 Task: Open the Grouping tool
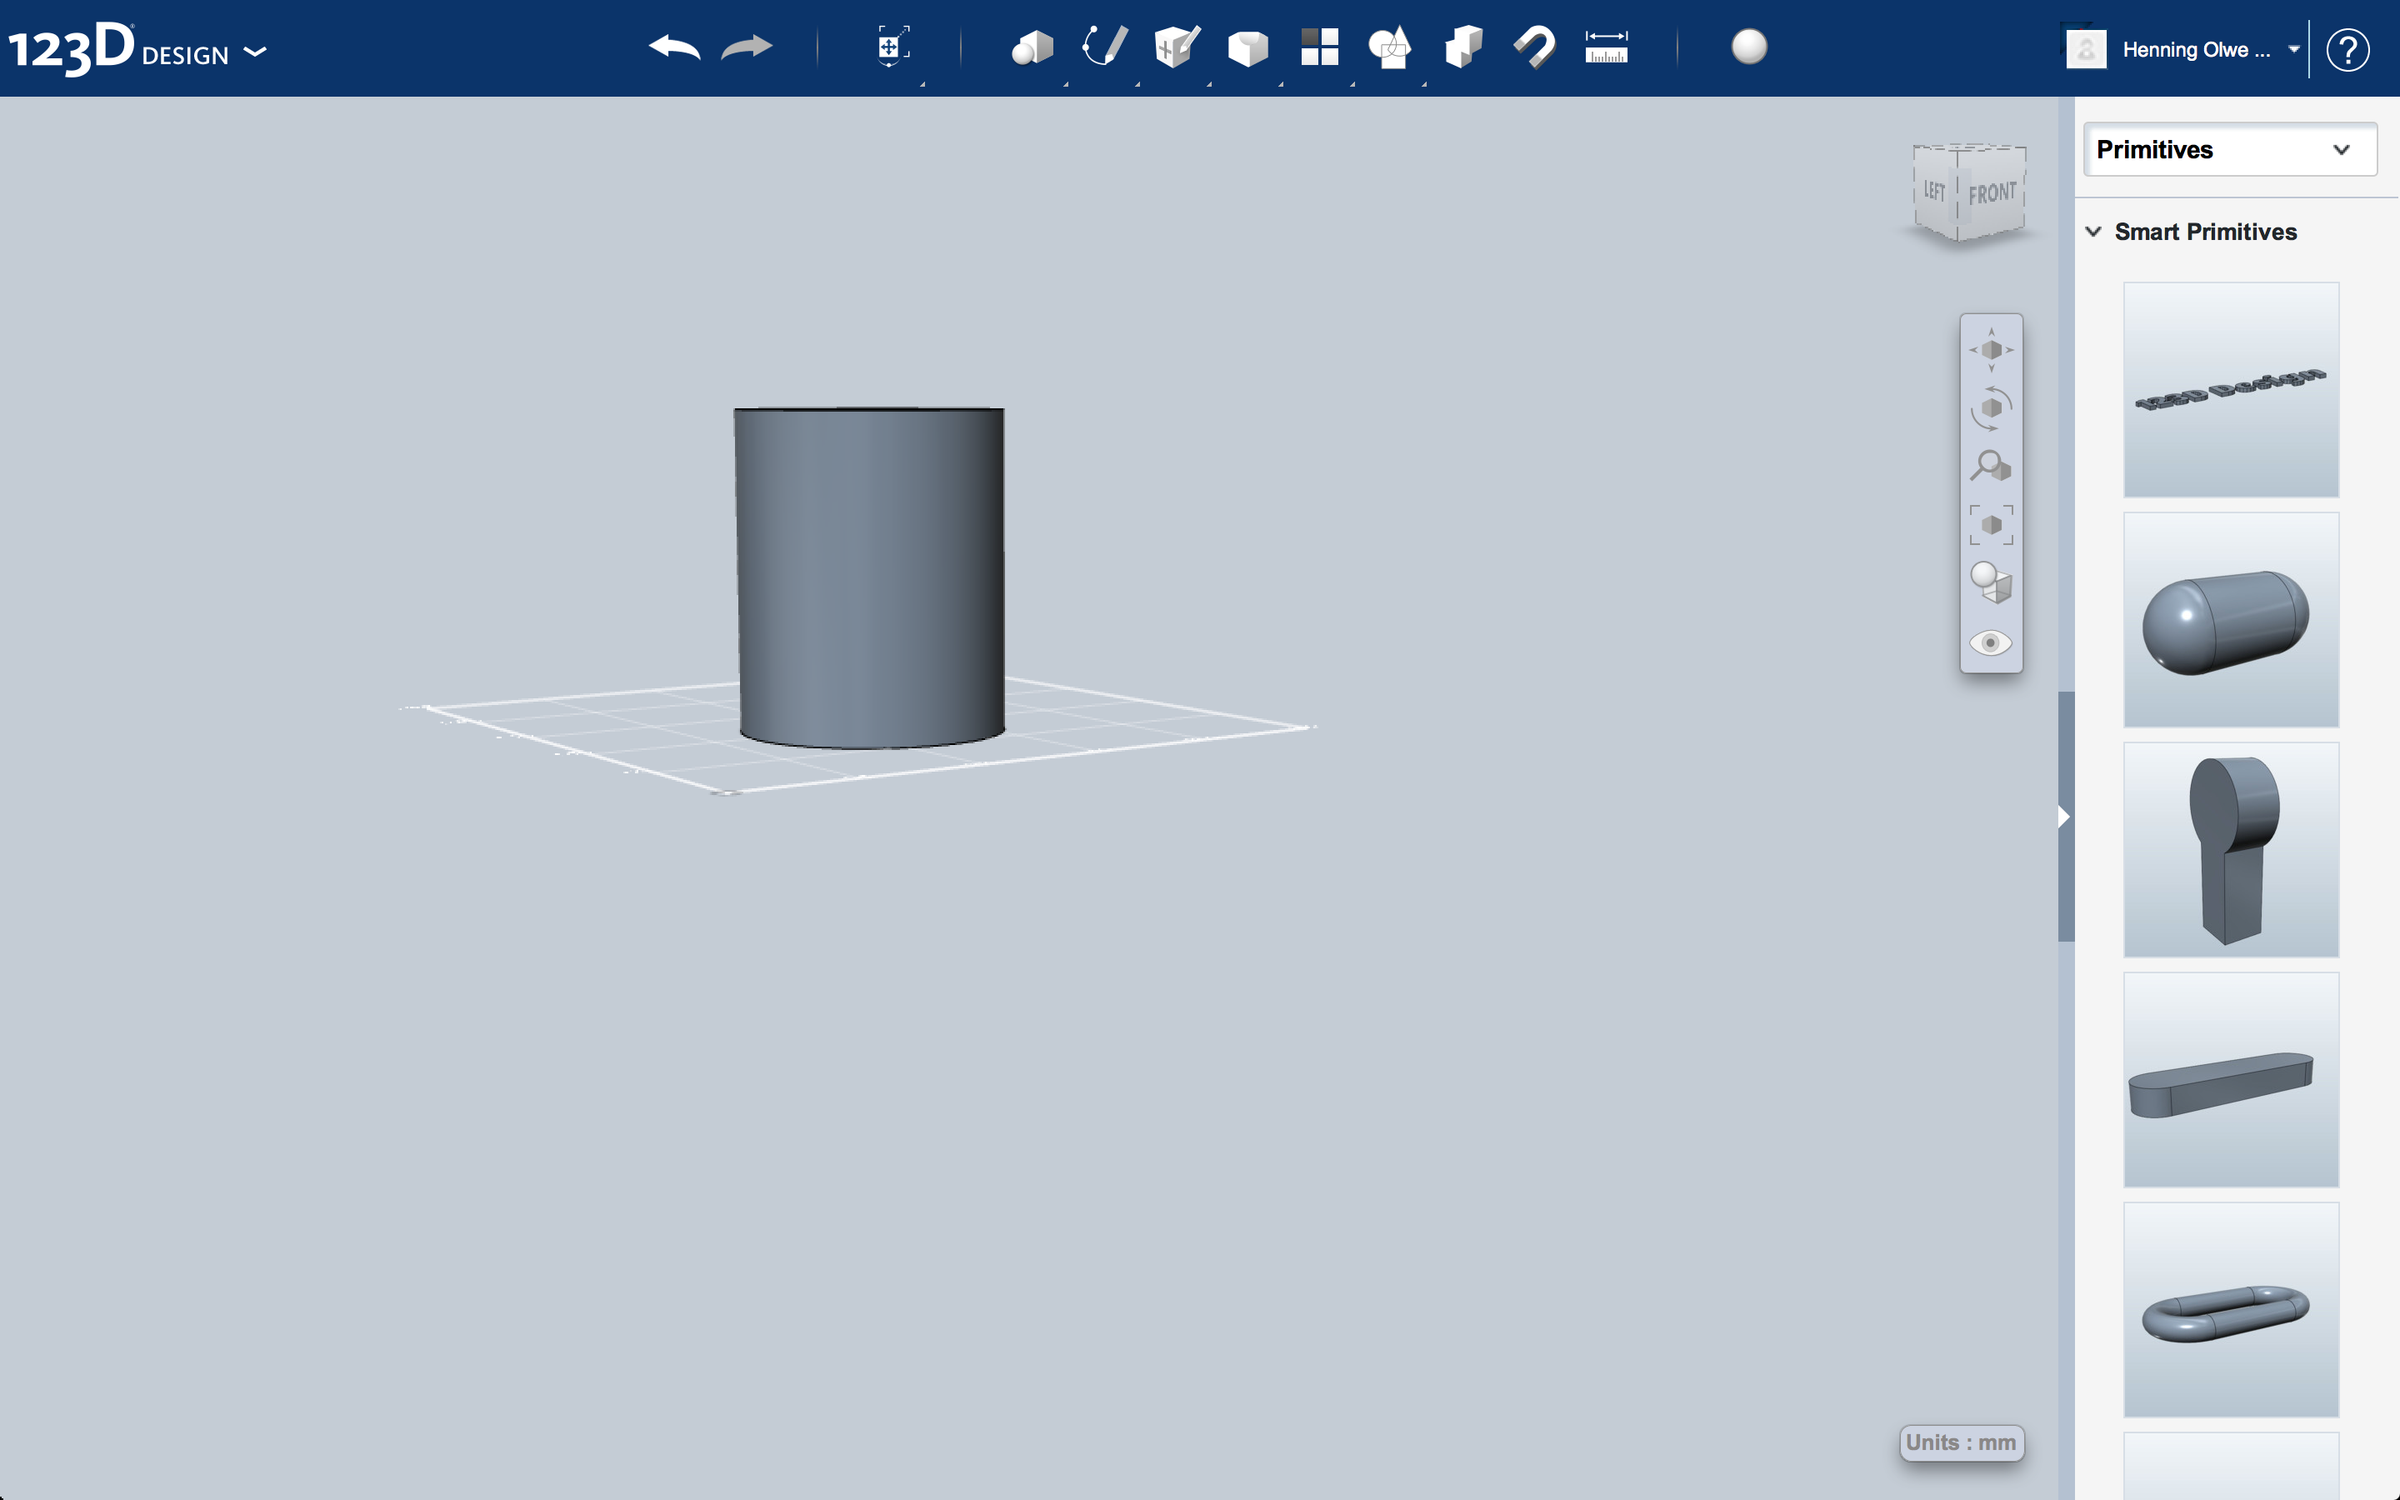pos(1390,47)
